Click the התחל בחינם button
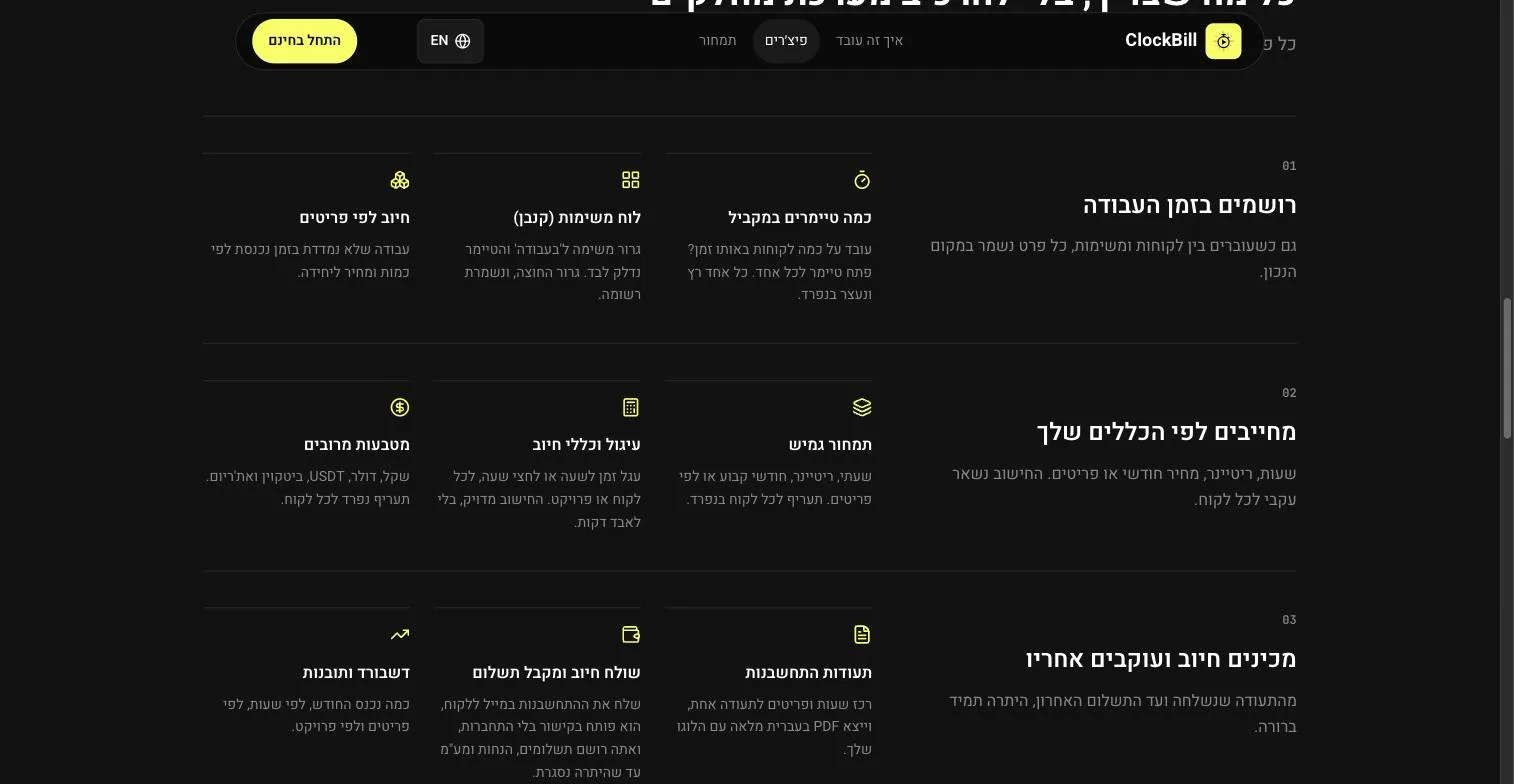 click(305, 41)
